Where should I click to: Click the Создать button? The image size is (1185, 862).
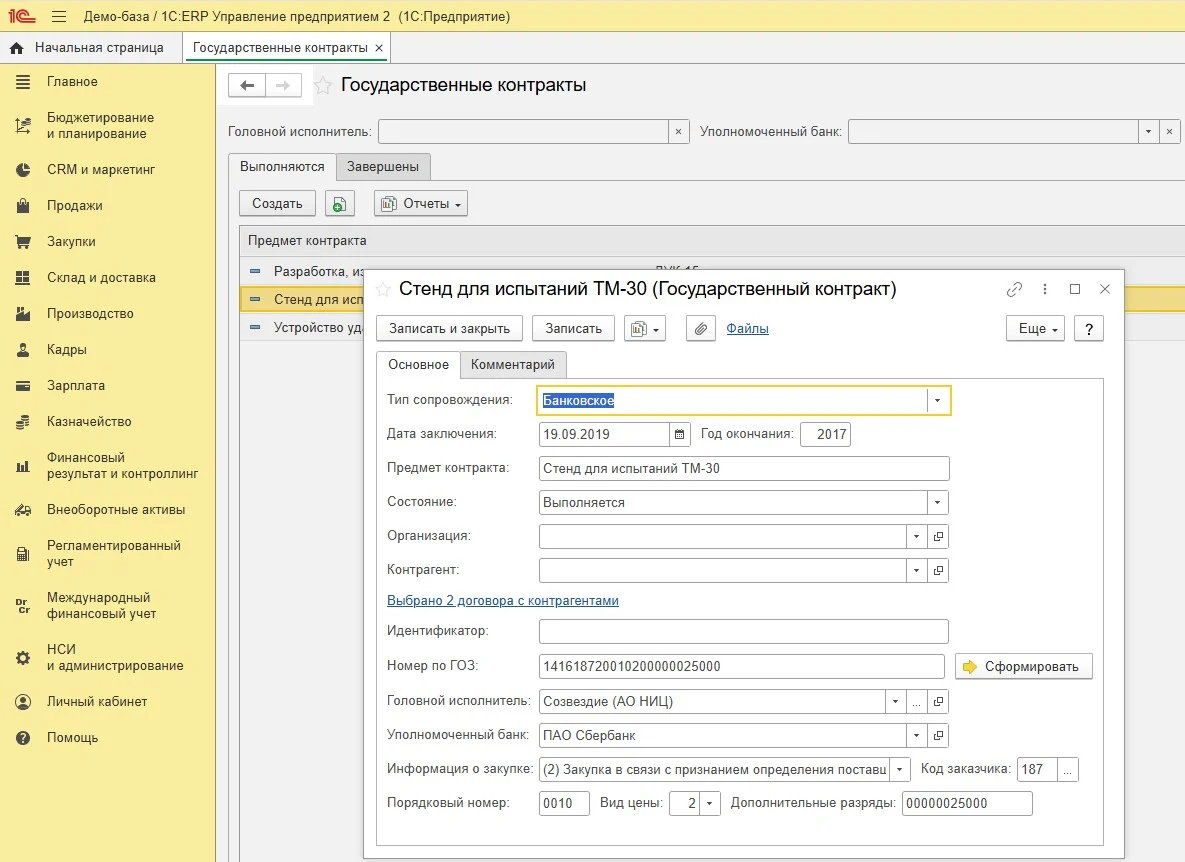pos(277,204)
